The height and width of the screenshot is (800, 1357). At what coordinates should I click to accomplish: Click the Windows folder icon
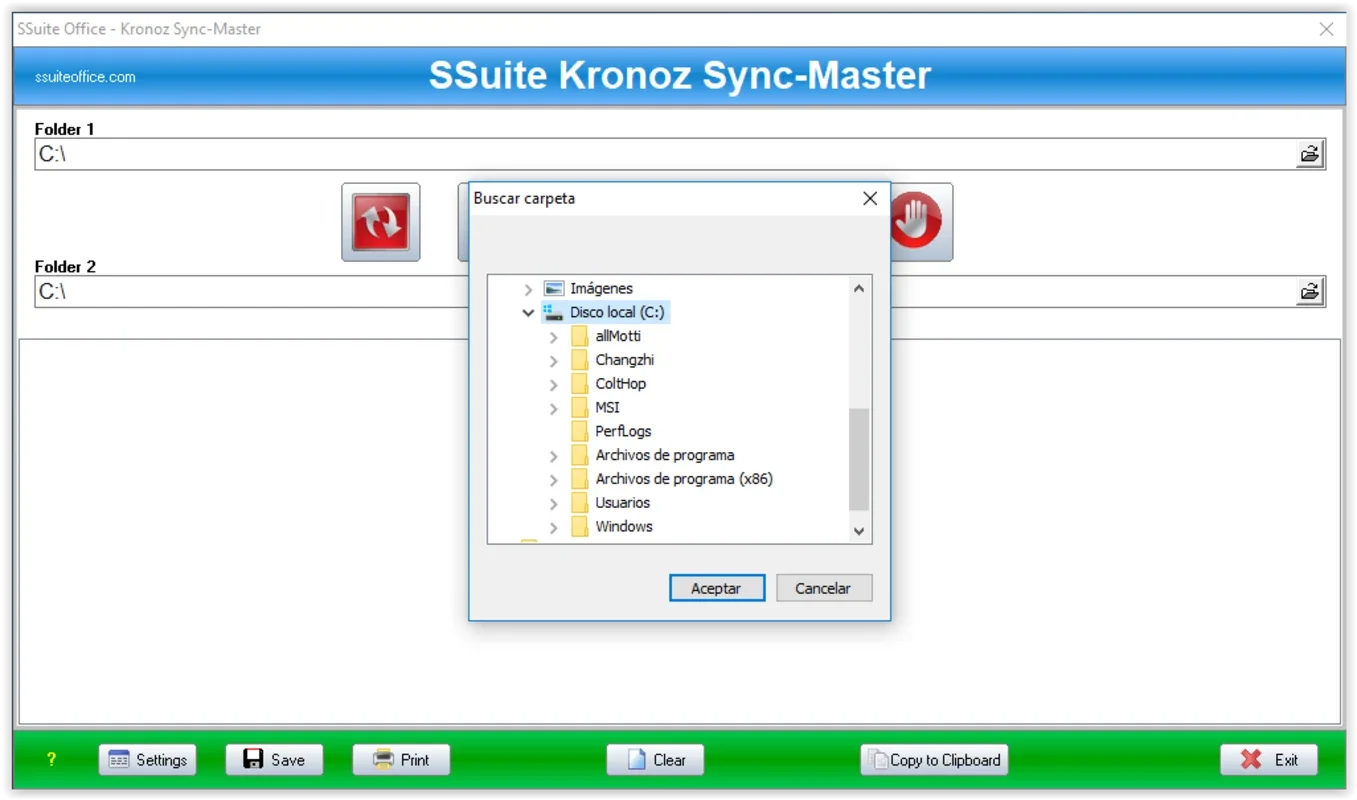[580, 527]
